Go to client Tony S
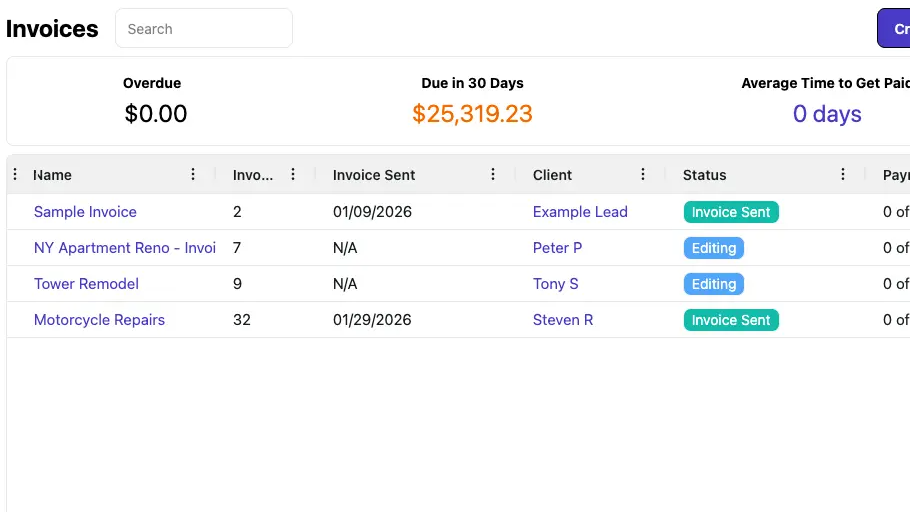 [555, 284]
